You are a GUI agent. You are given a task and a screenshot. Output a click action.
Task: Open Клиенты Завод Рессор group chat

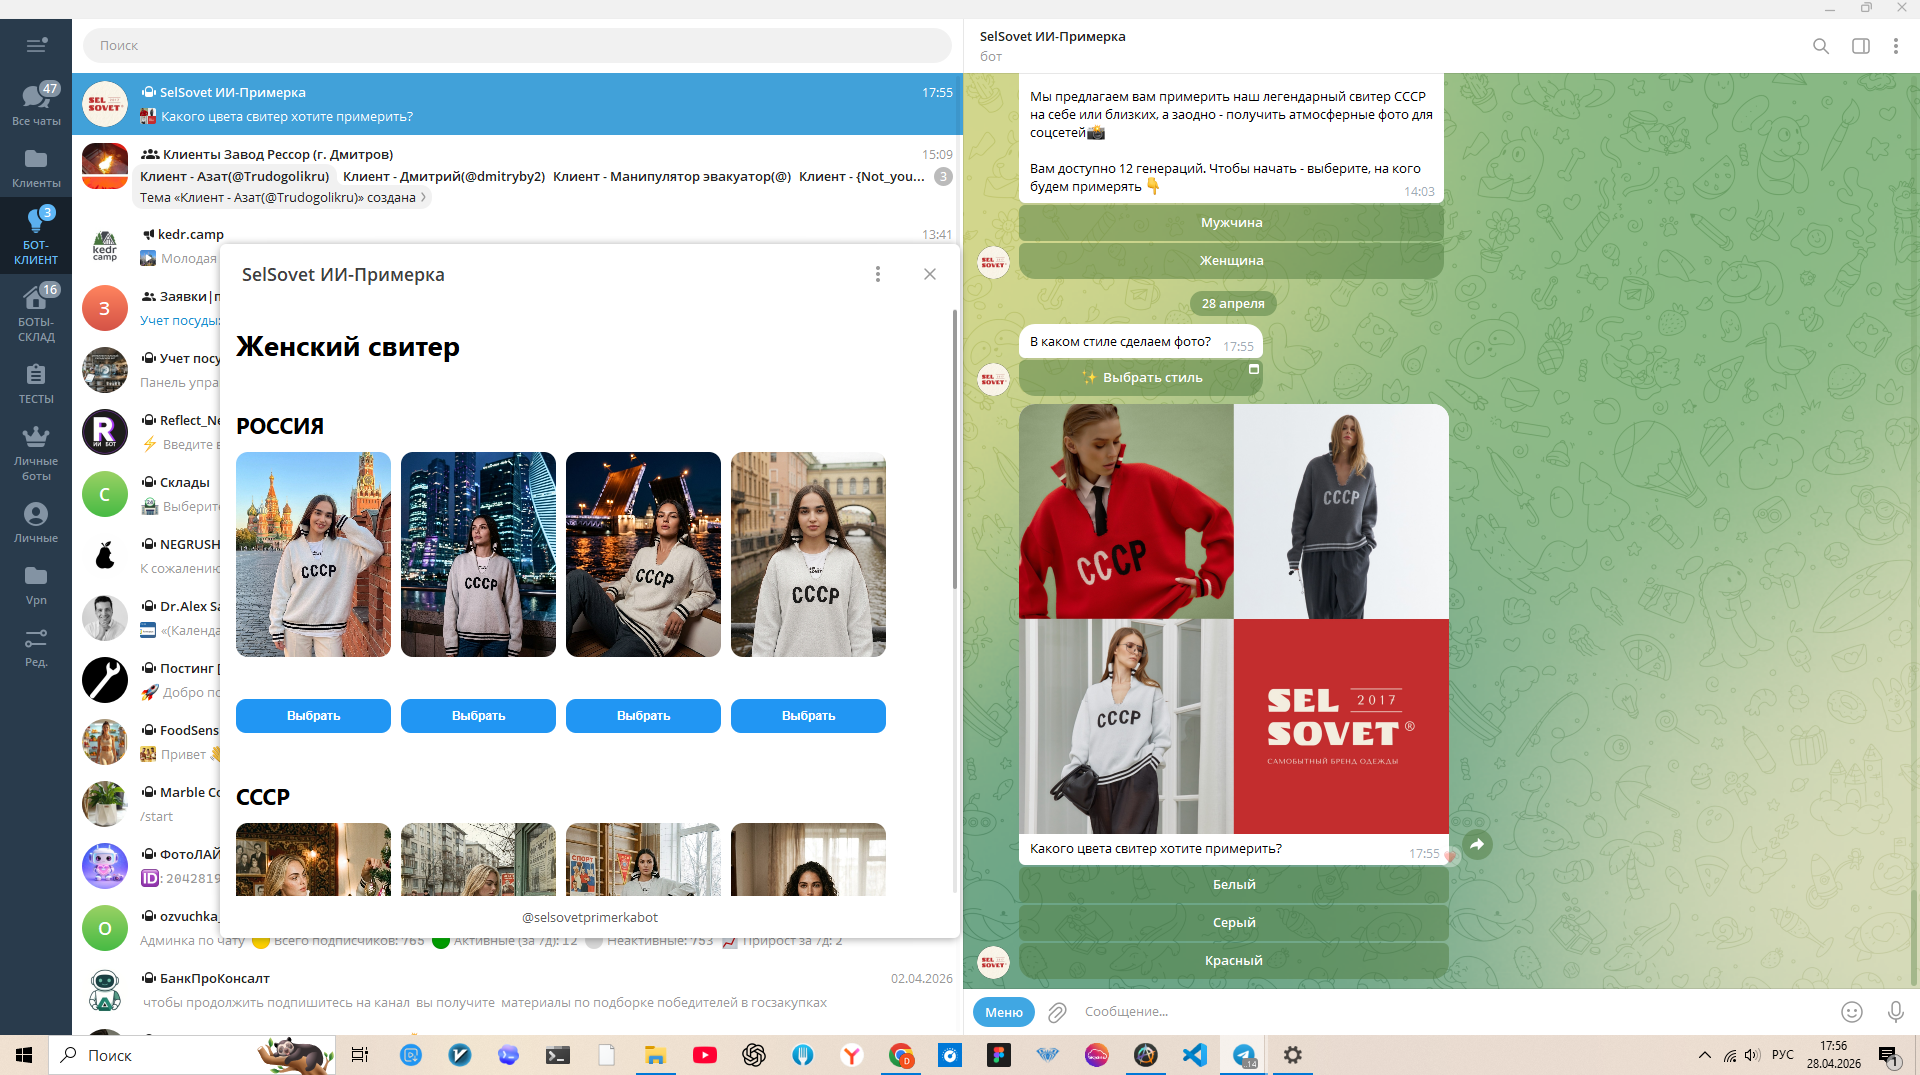517,175
